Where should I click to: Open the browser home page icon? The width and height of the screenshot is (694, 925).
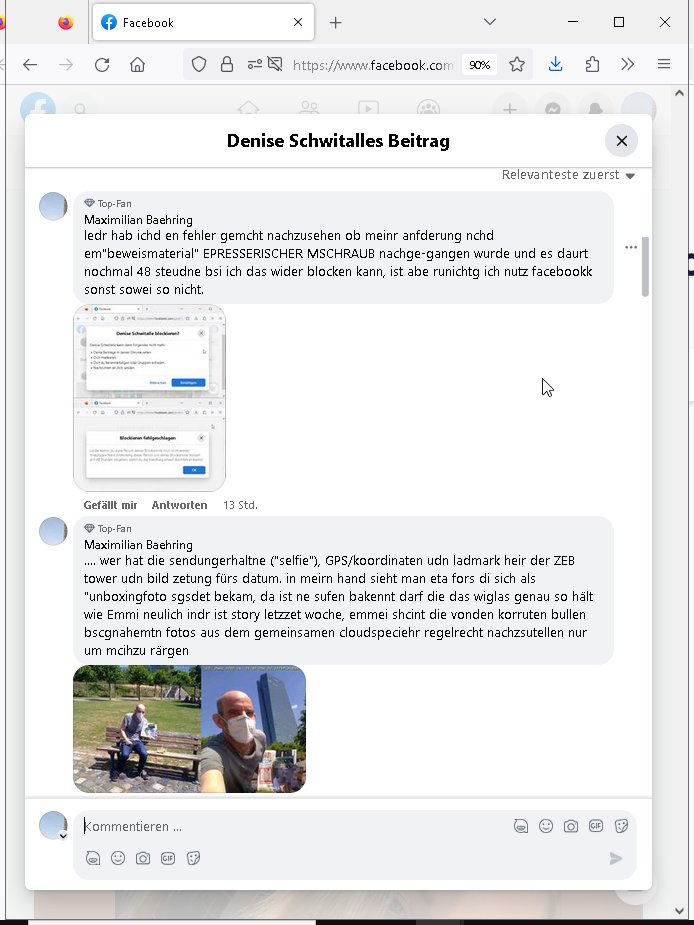138,65
